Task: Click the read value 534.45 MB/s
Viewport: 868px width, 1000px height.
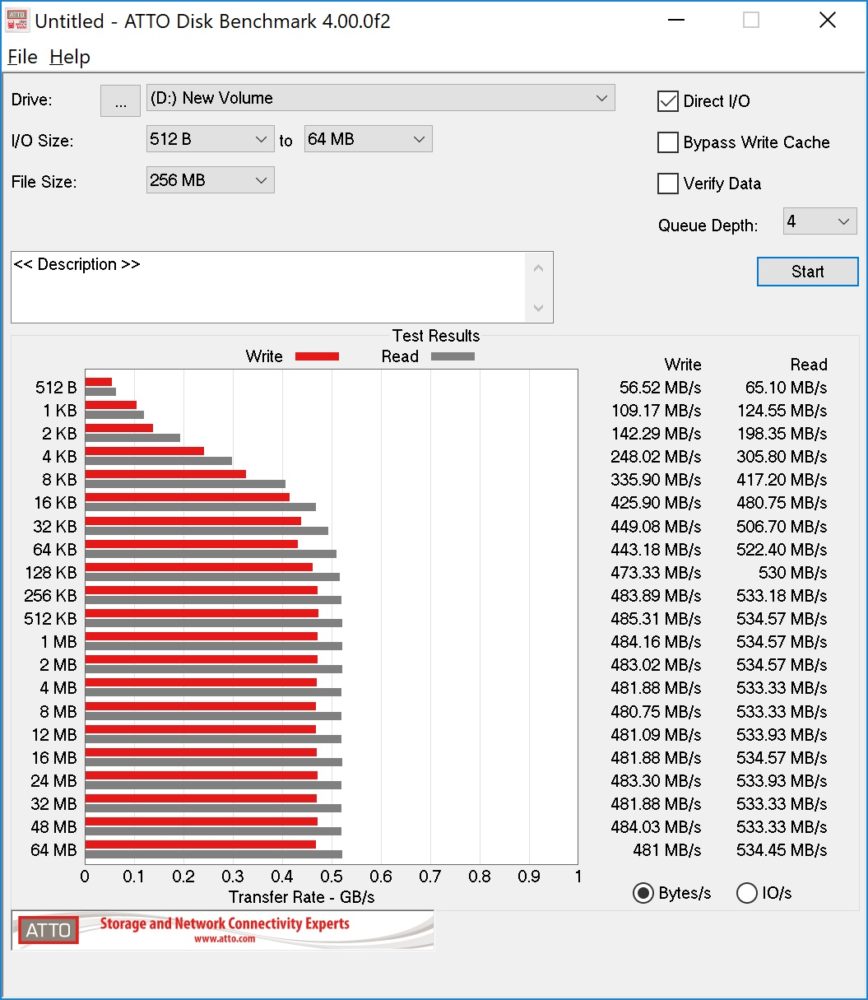Action: click(x=782, y=850)
